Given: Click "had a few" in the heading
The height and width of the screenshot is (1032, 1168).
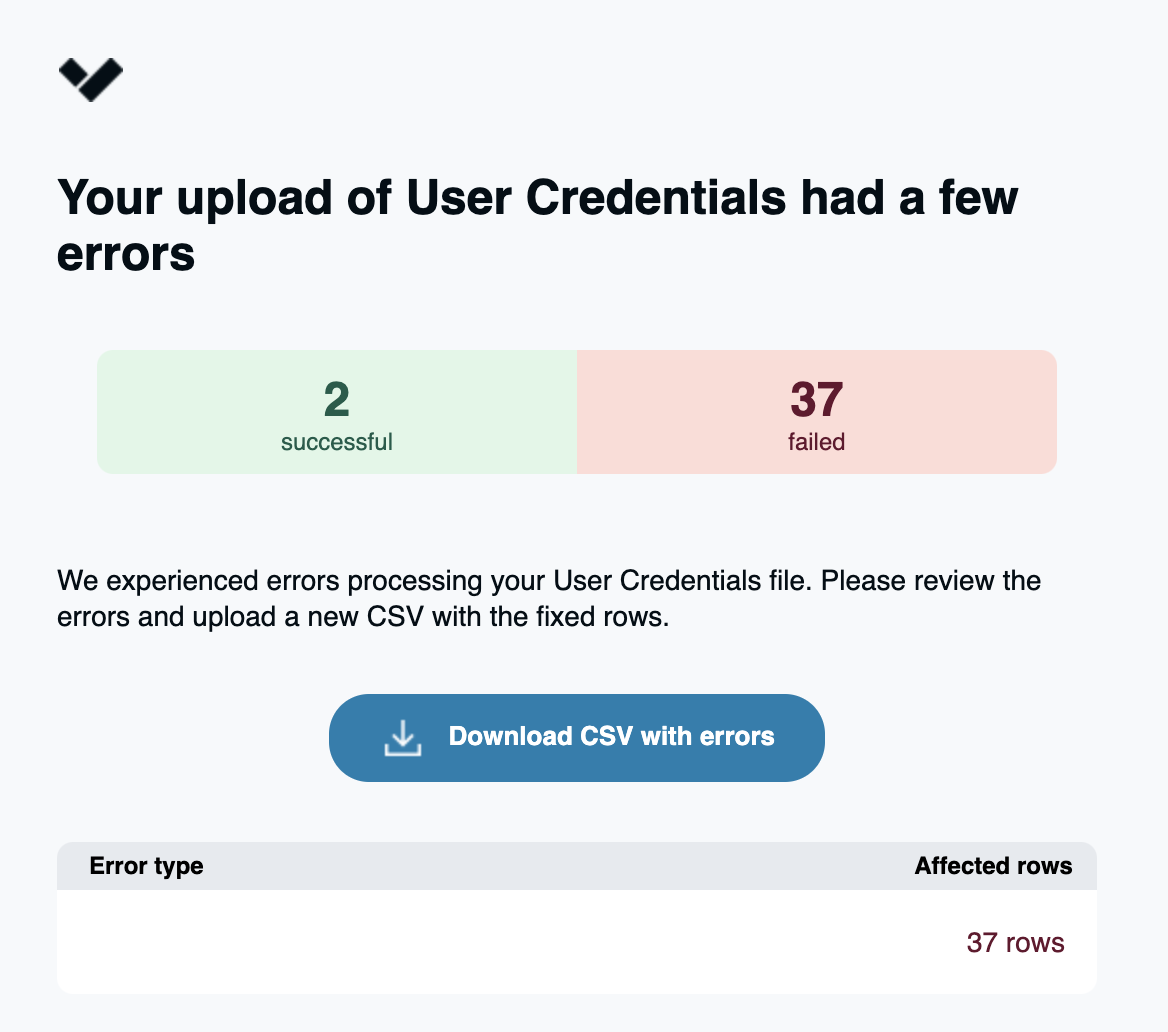Looking at the screenshot, I should 909,197.
